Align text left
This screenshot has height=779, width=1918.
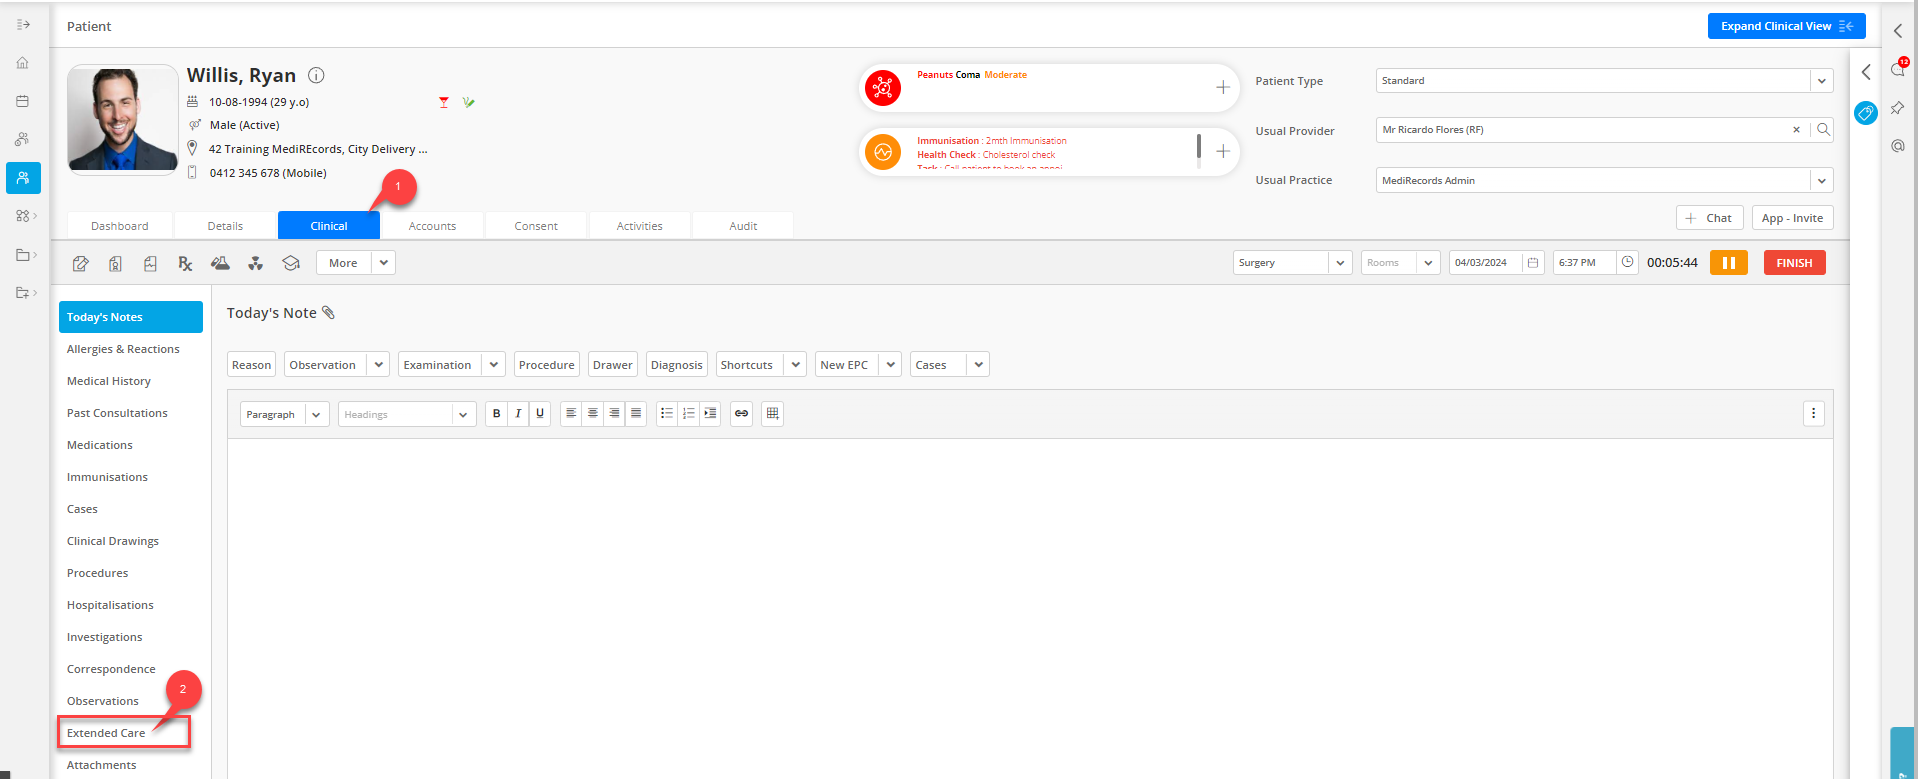(x=571, y=414)
